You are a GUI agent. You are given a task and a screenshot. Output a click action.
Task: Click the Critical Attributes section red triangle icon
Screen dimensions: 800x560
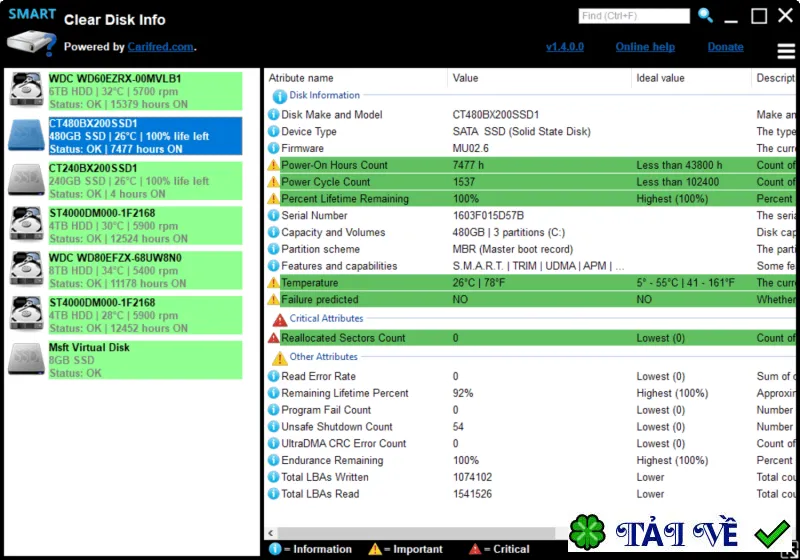(x=280, y=320)
